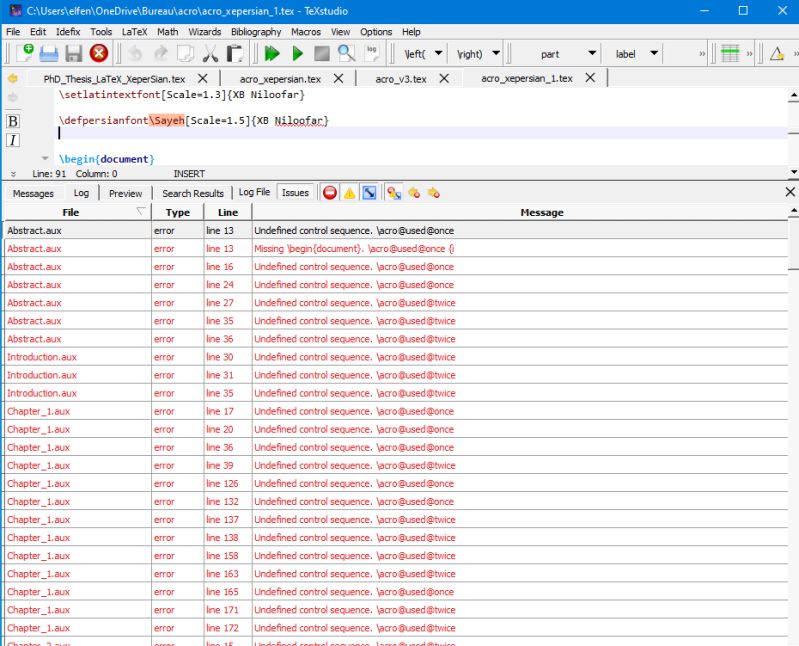799x646 pixels.
Task: Switch to the Issues view
Action: pyautogui.click(x=296, y=193)
